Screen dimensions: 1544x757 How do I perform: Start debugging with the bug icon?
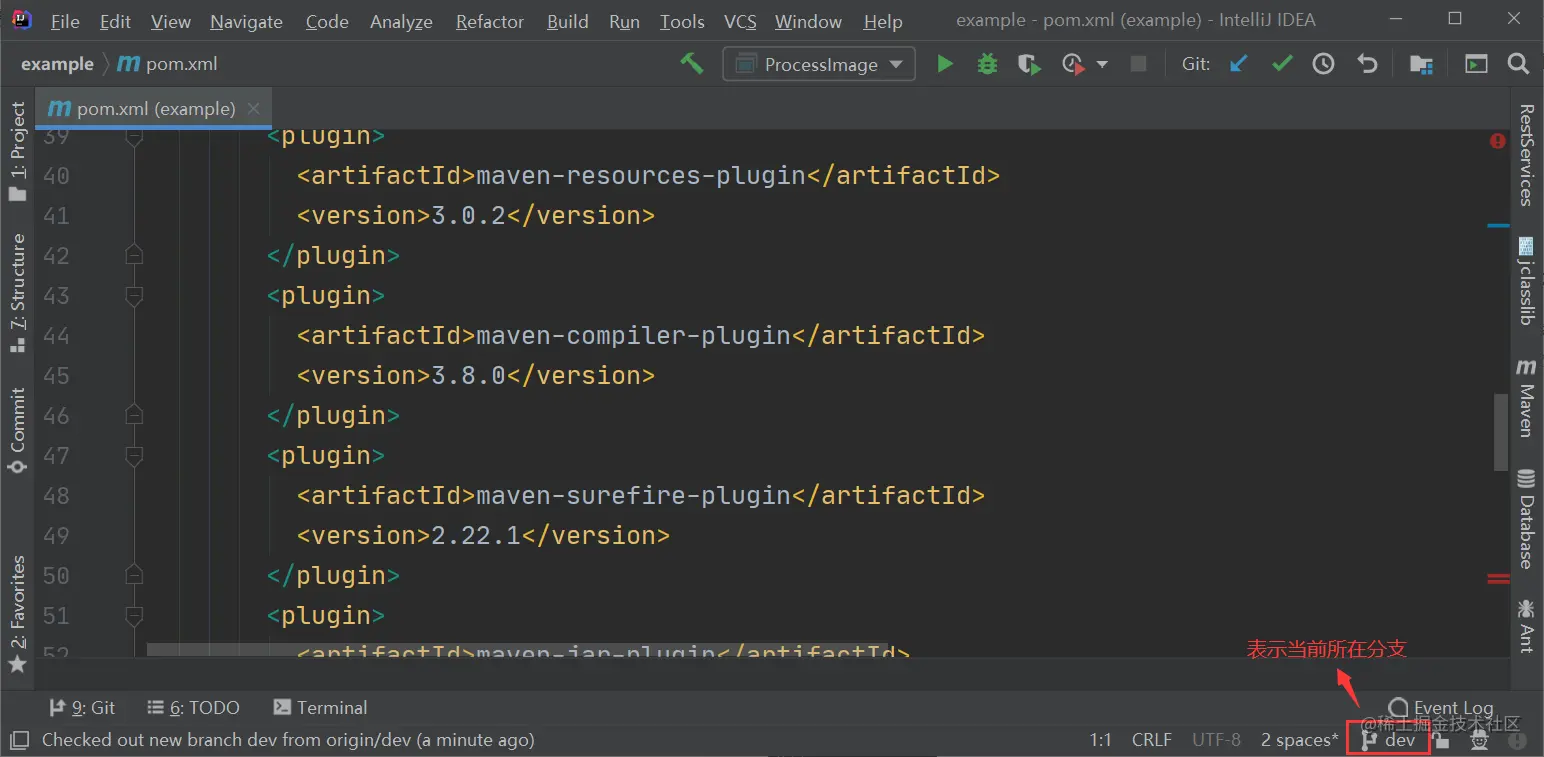pos(987,64)
